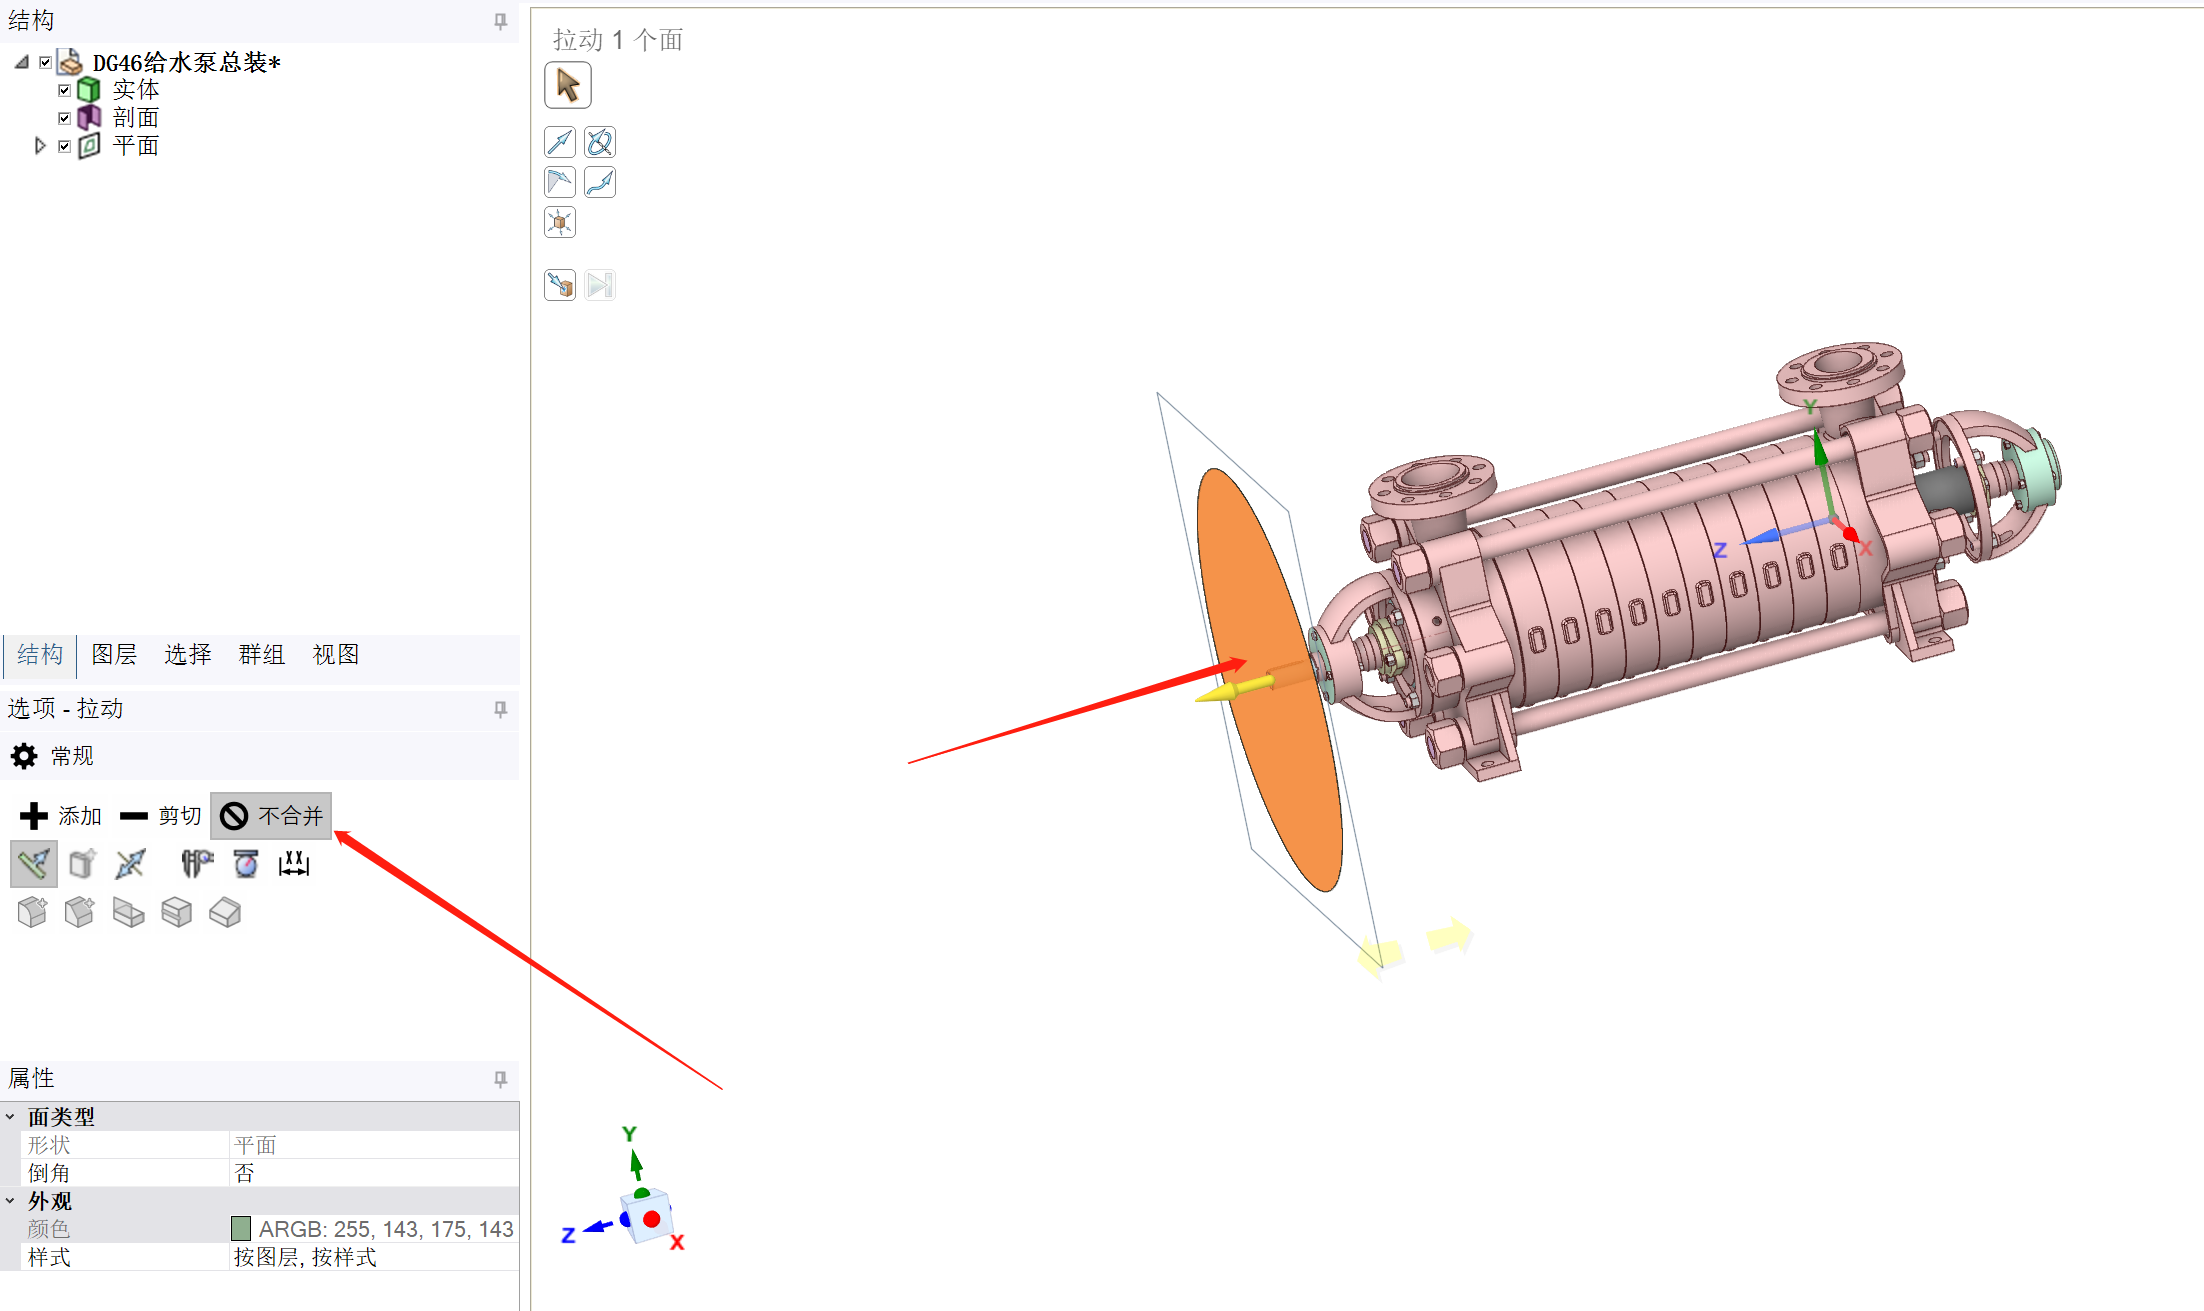Toggle the 平面 visibility checkbox
Image resolution: width=2204 pixels, height=1311 pixels.
(x=64, y=146)
